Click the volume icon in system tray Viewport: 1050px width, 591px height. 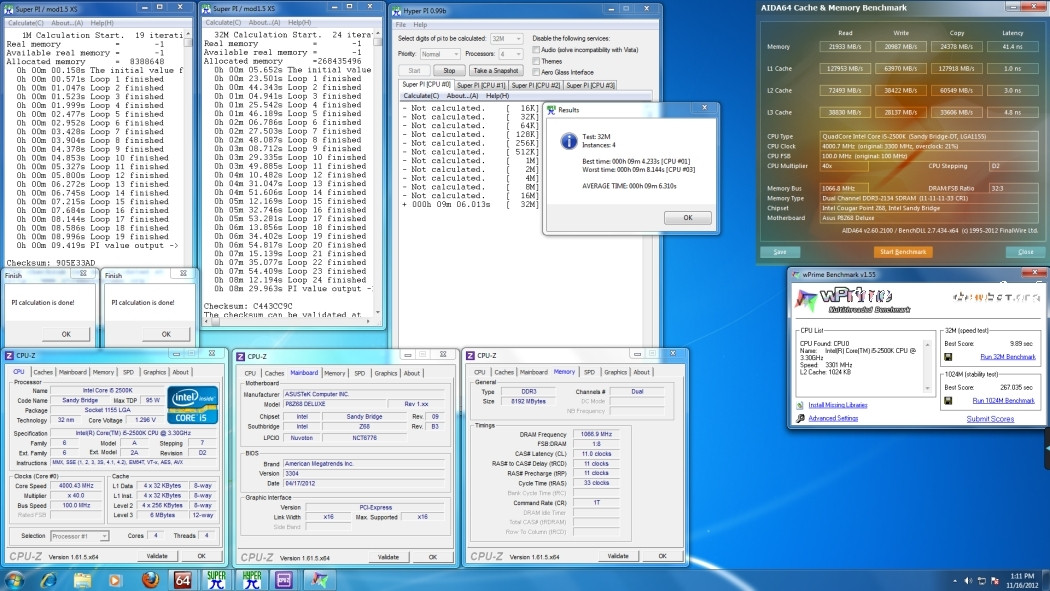[x=968, y=580]
